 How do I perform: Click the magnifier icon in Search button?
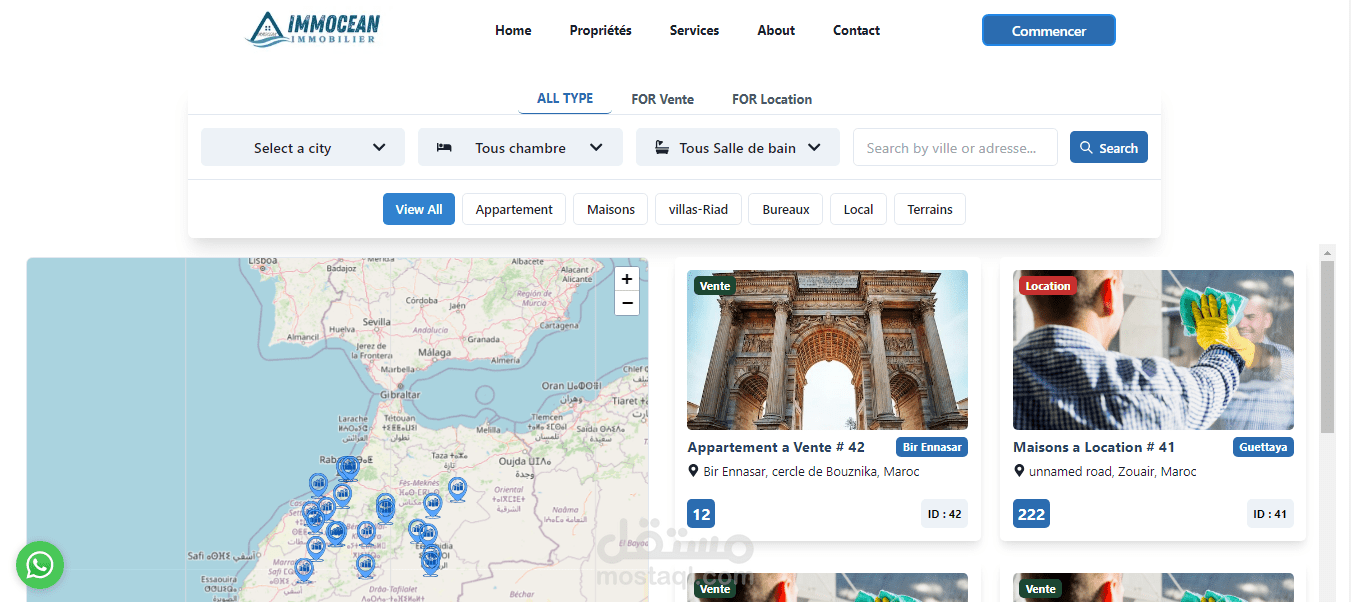tap(1087, 148)
